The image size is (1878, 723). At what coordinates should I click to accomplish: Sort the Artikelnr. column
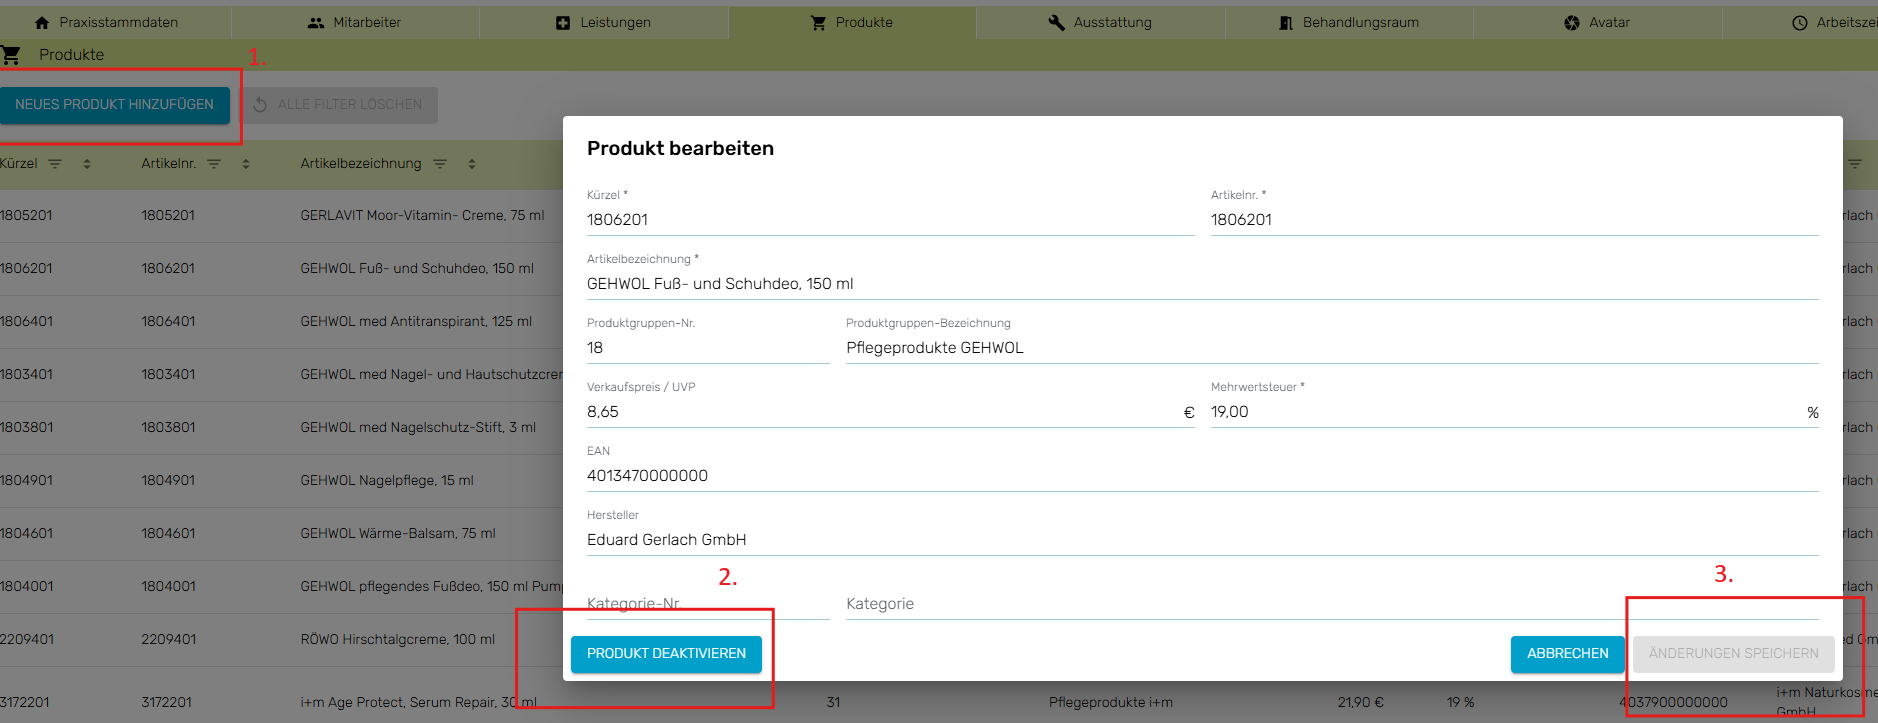click(x=246, y=163)
